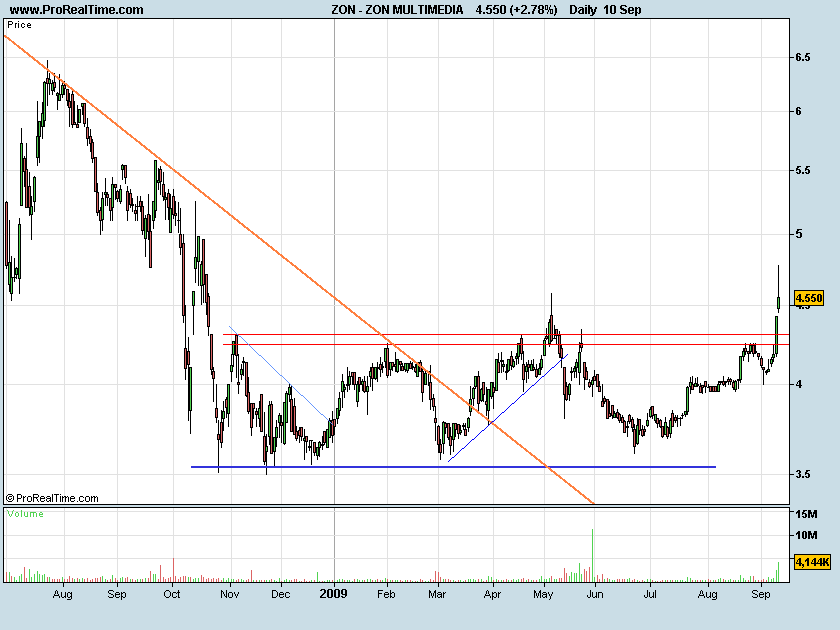Click the 4.550 (+2.78%) quote in header
The image size is (840, 630).
[516, 10]
